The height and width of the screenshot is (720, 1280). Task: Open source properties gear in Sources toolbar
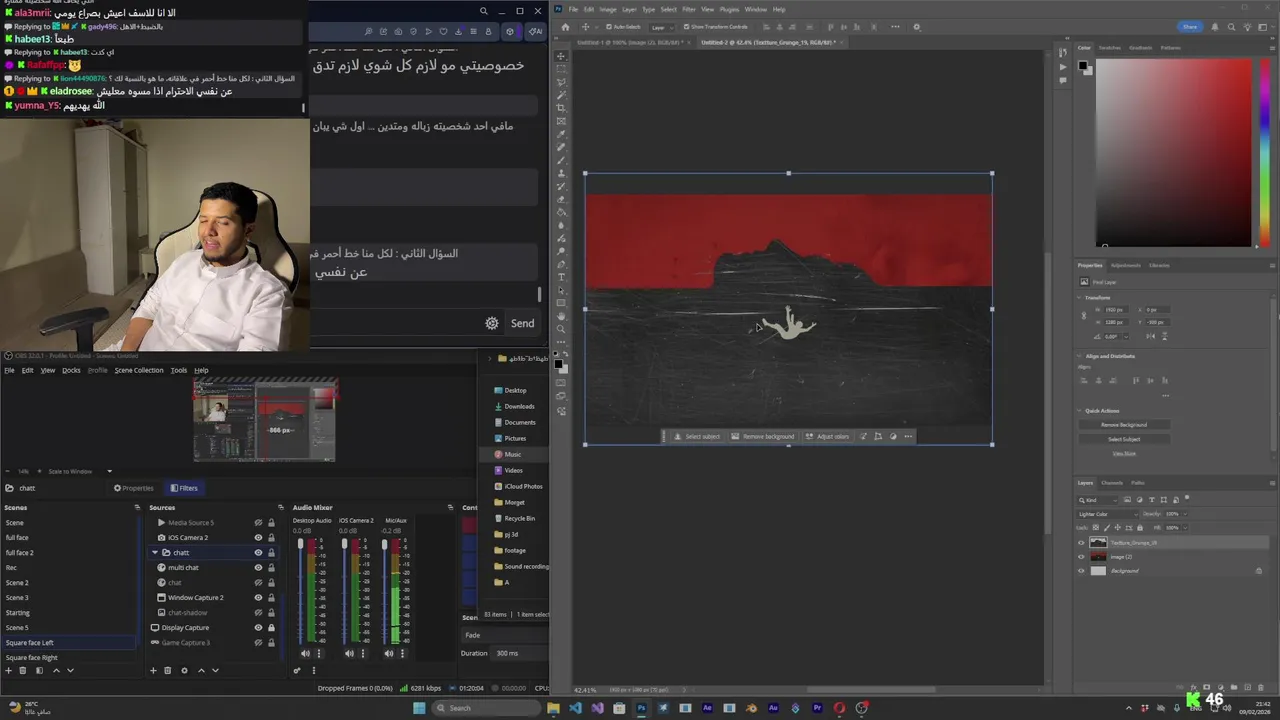coord(184,670)
